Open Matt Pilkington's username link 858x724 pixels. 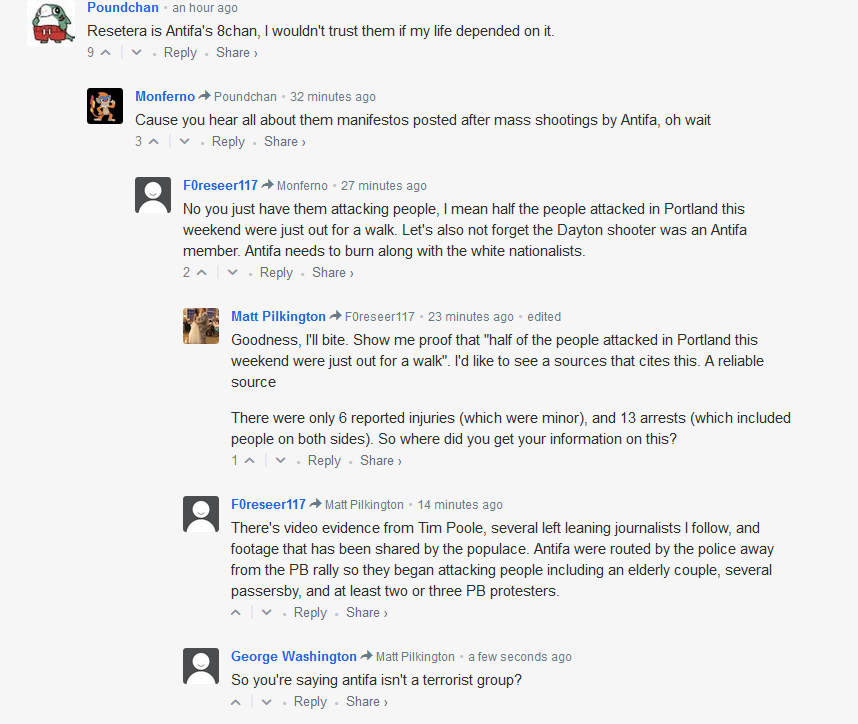point(278,317)
